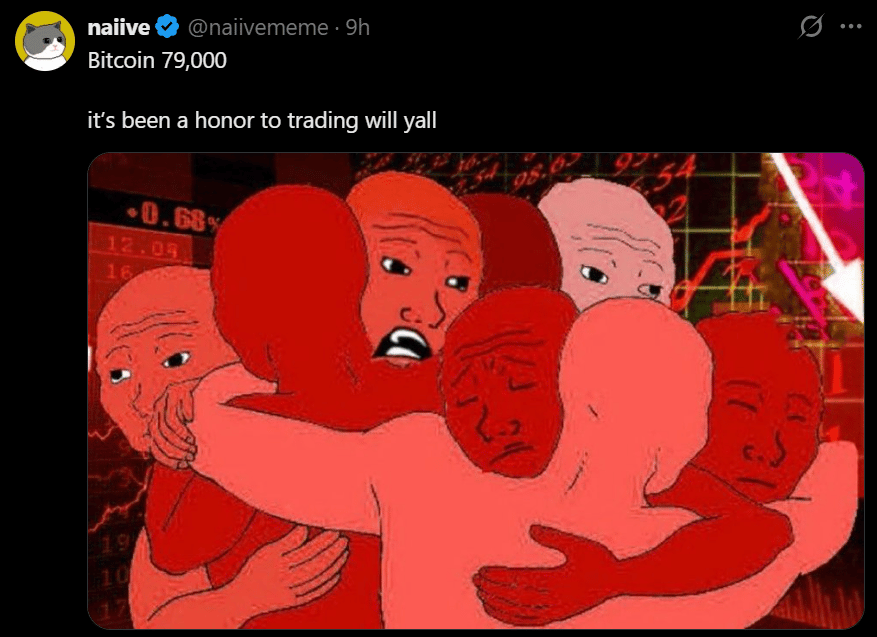Open the @naiivememe handle link

tap(258, 27)
